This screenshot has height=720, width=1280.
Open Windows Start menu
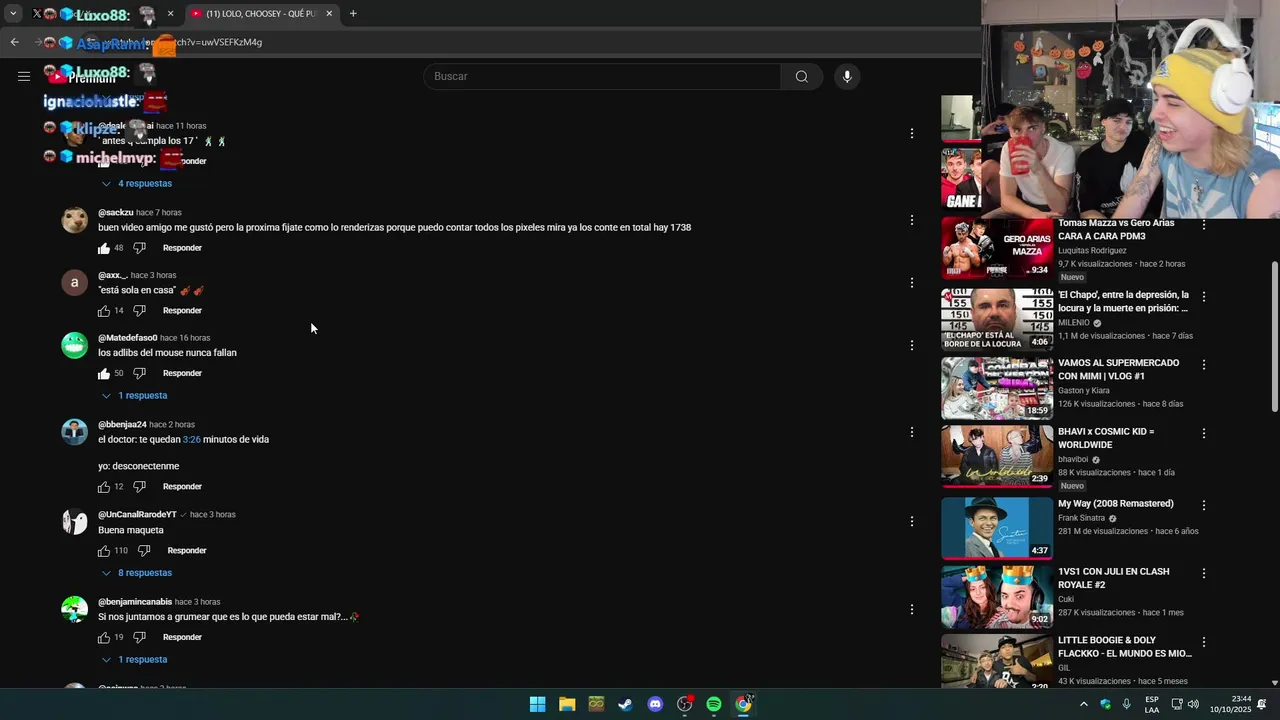coord(537,704)
